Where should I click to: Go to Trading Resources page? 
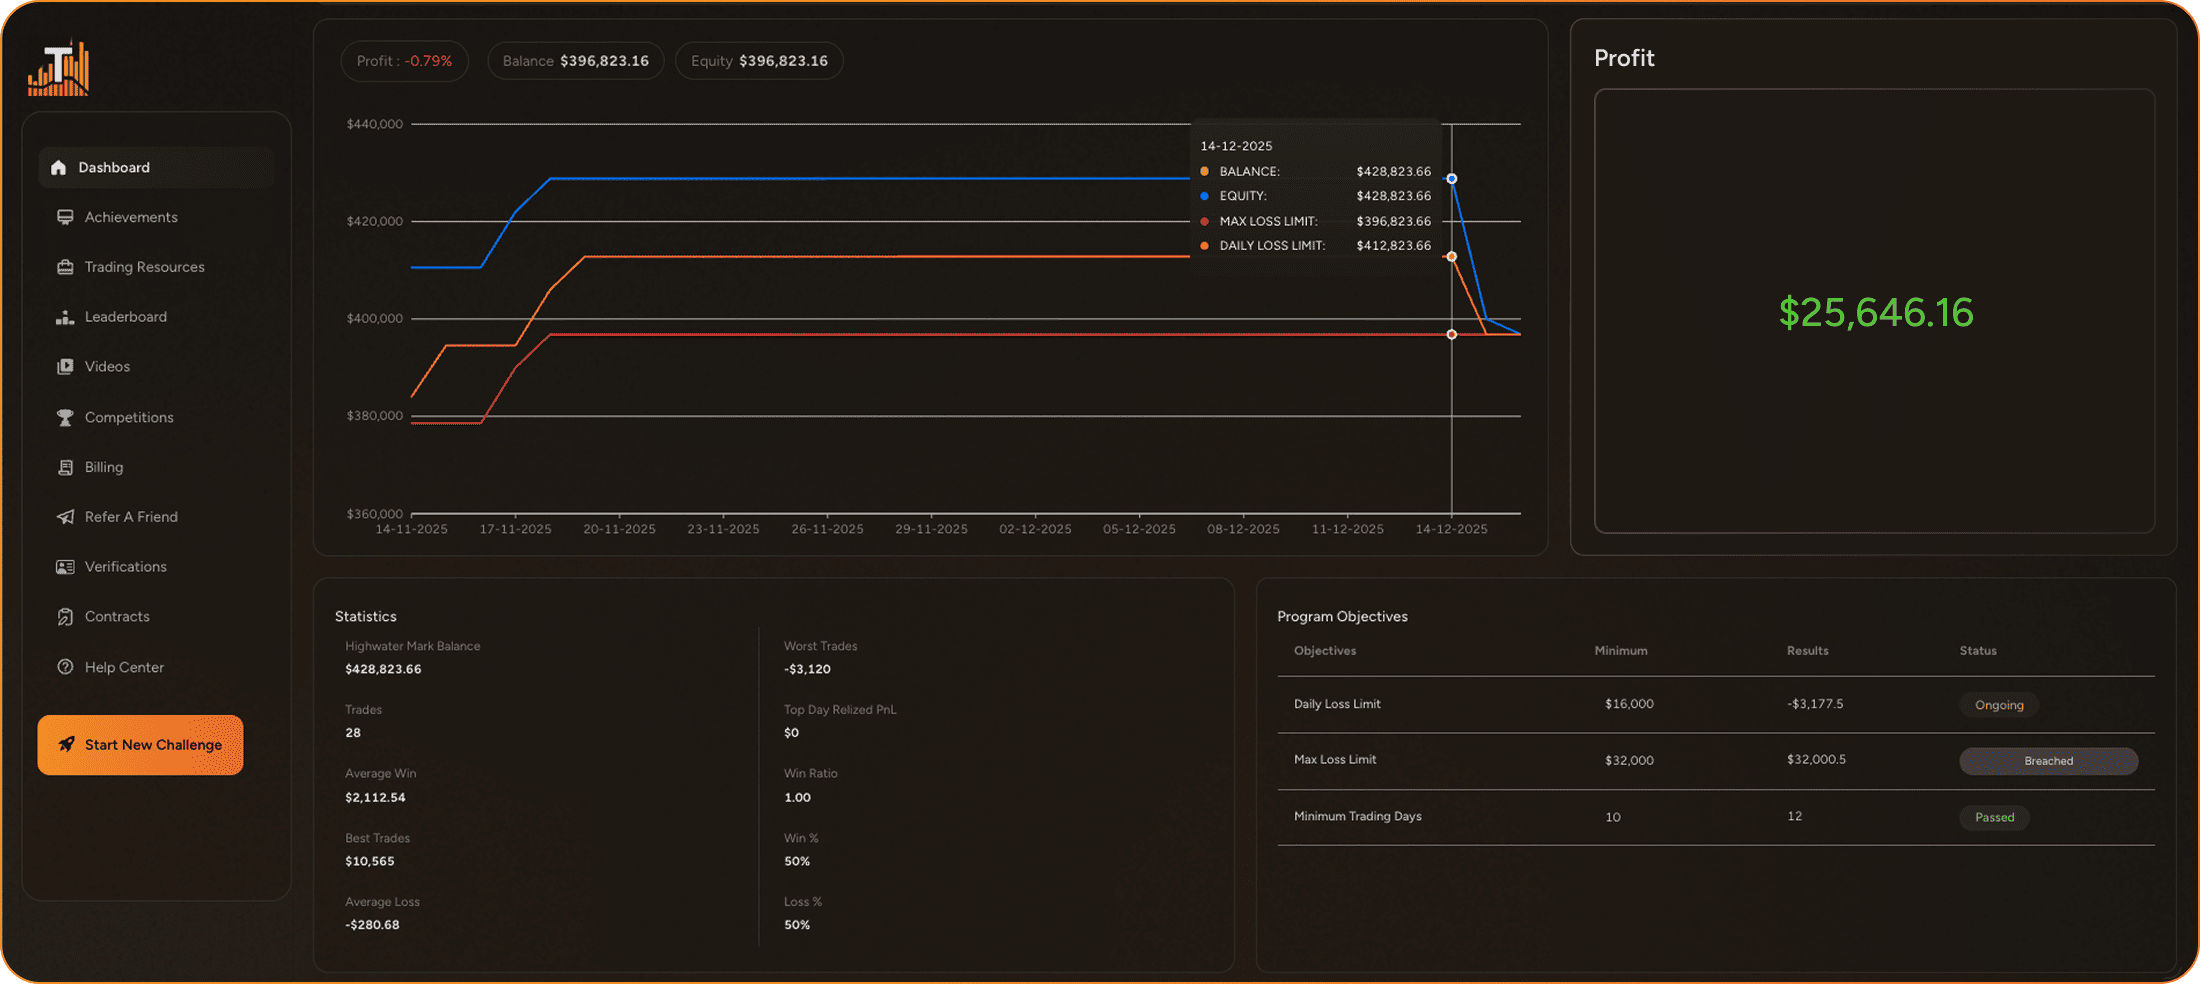pos(145,267)
